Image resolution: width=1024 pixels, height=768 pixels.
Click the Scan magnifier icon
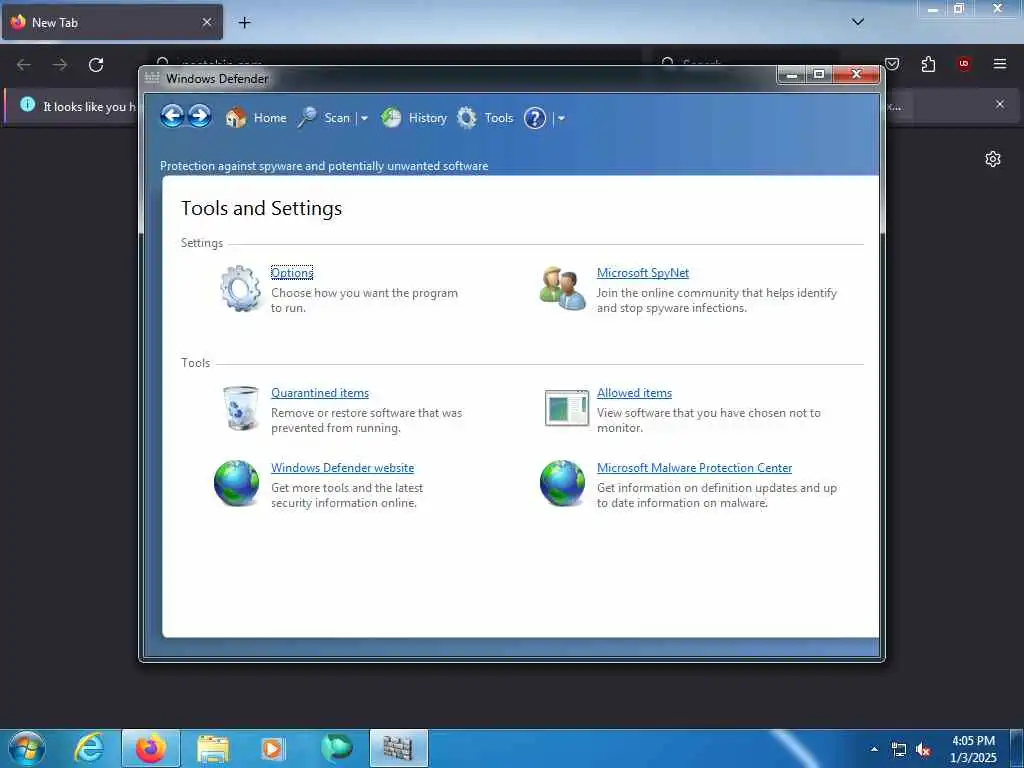(x=307, y=118)
